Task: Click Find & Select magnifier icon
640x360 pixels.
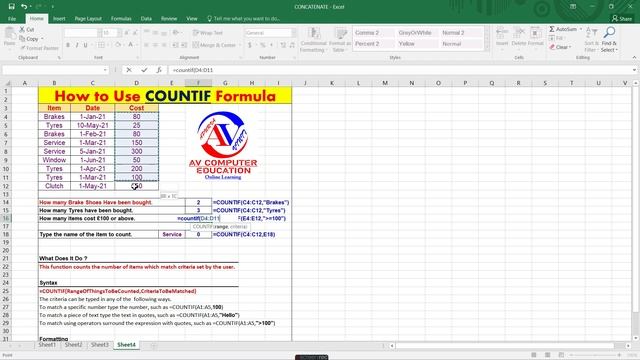Action: tap(609, 33)
